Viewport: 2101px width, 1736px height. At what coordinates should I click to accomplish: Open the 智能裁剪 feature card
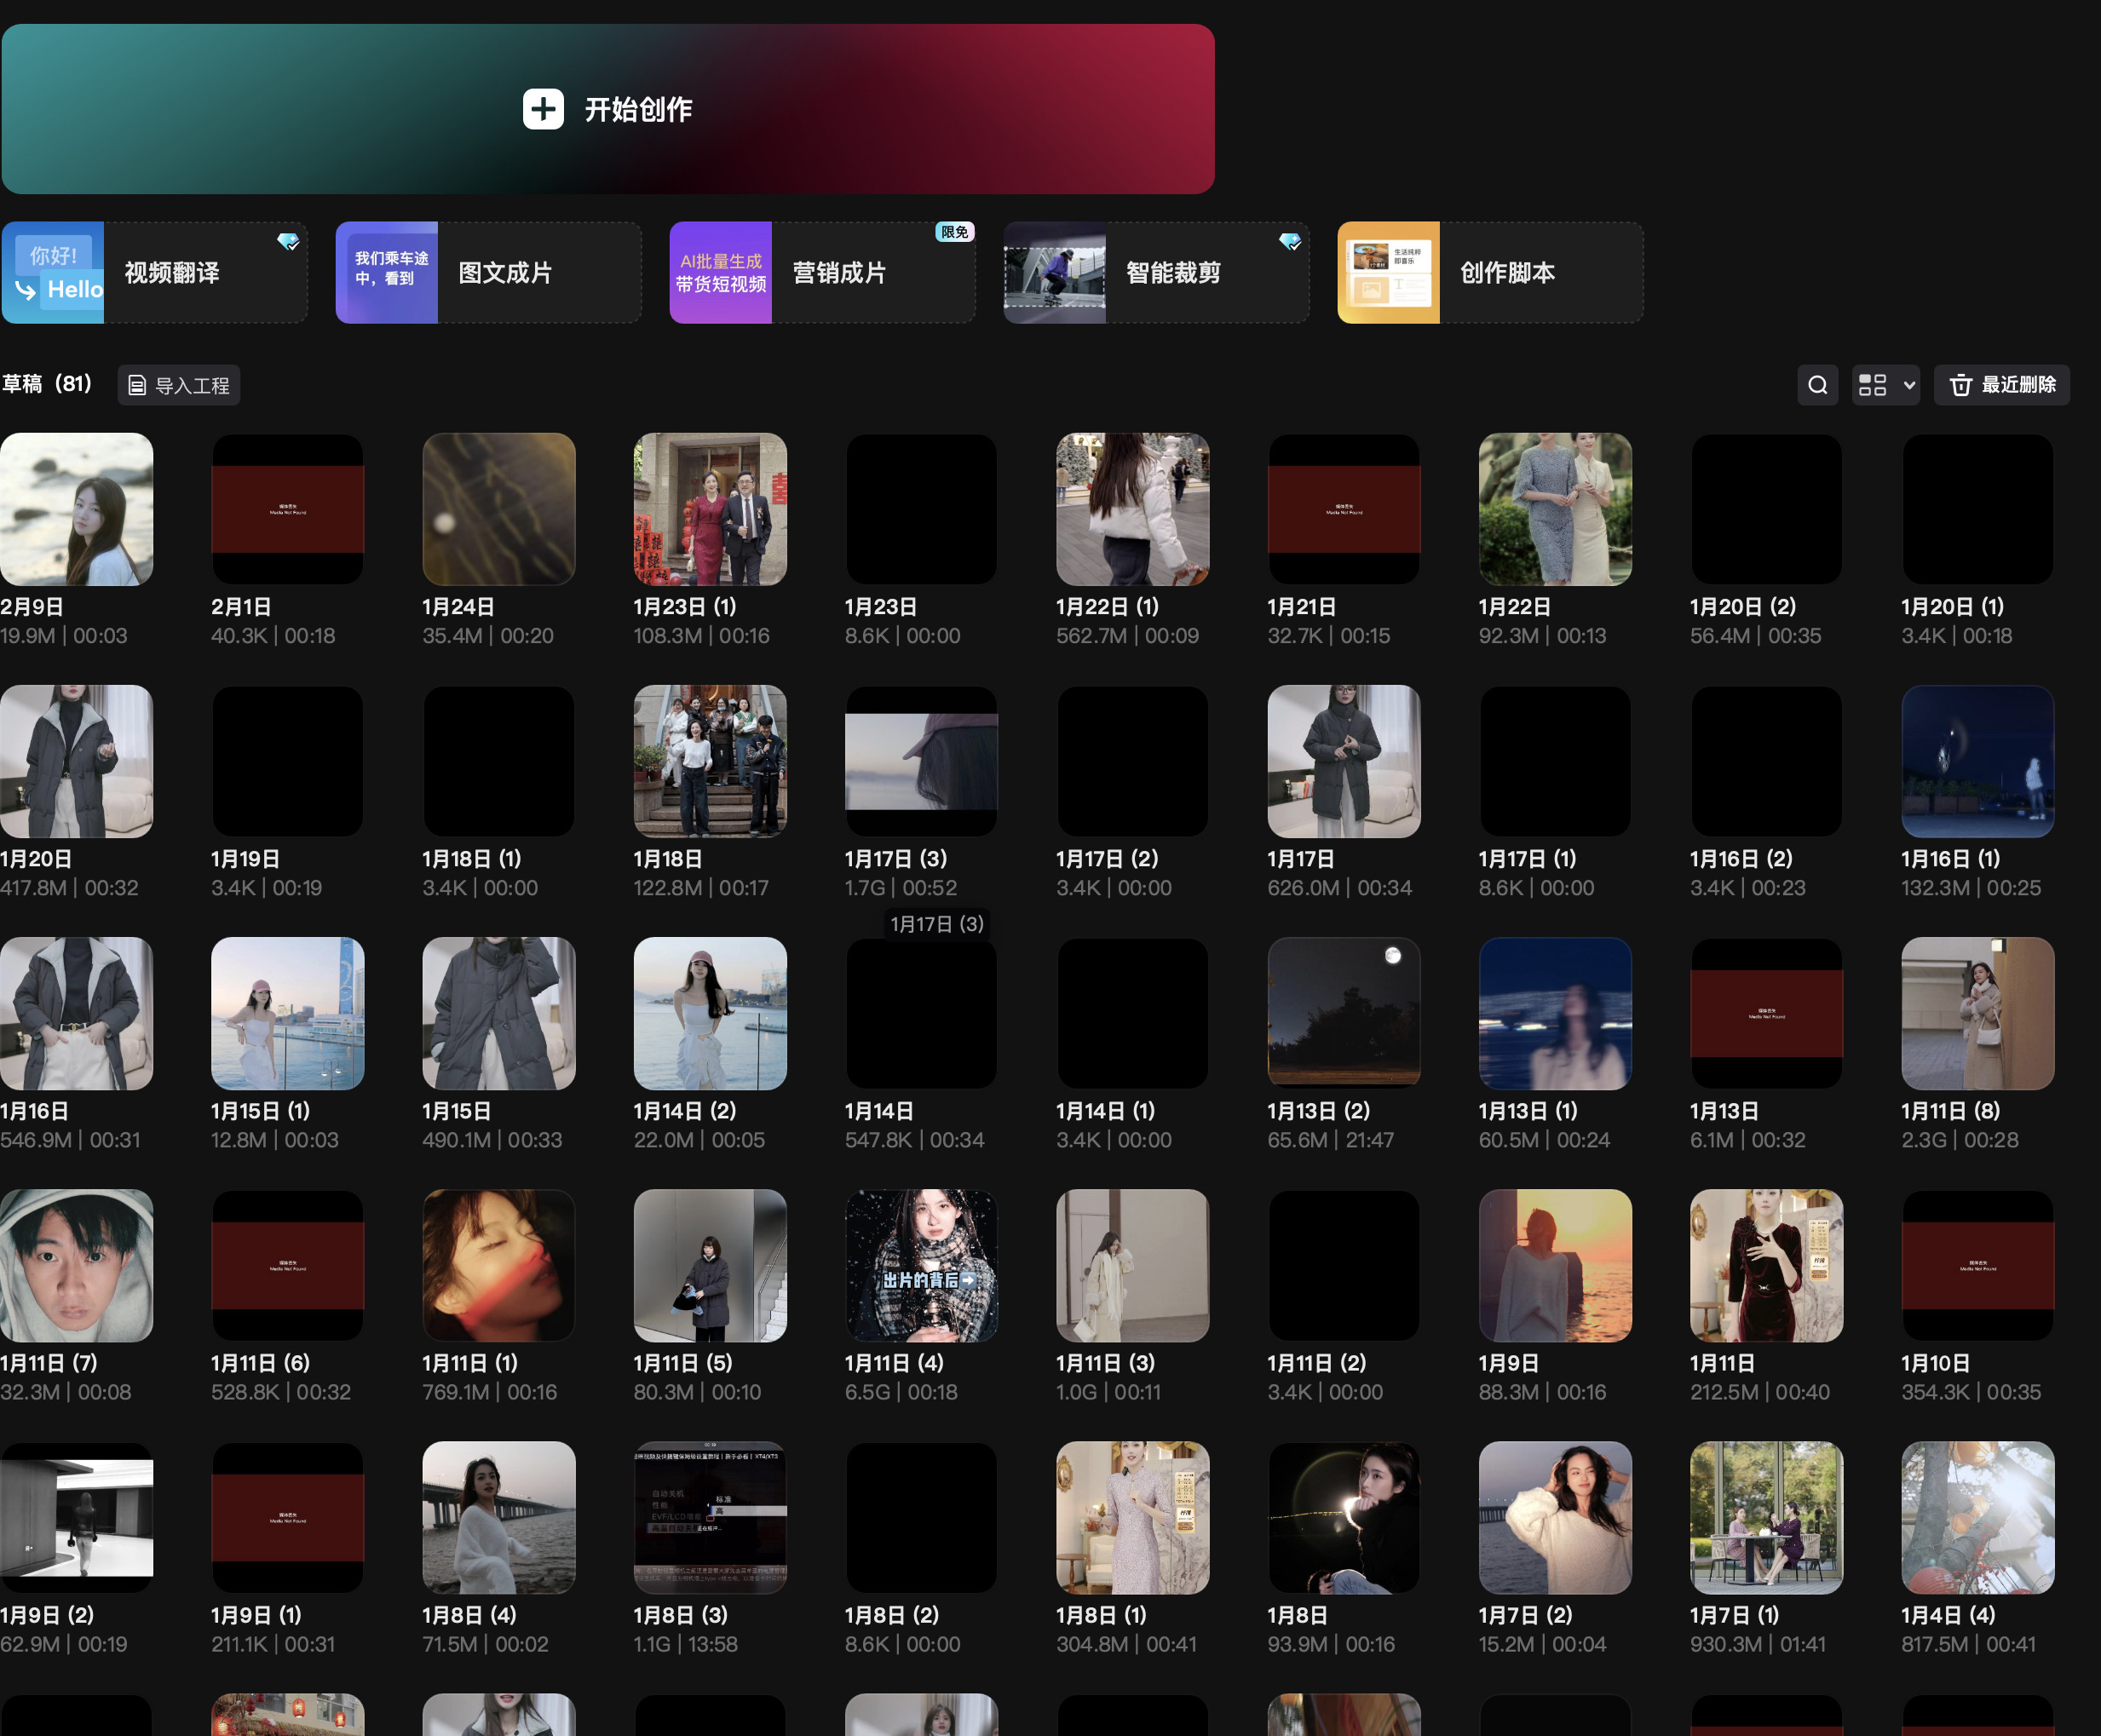[x=1157, y=273]
